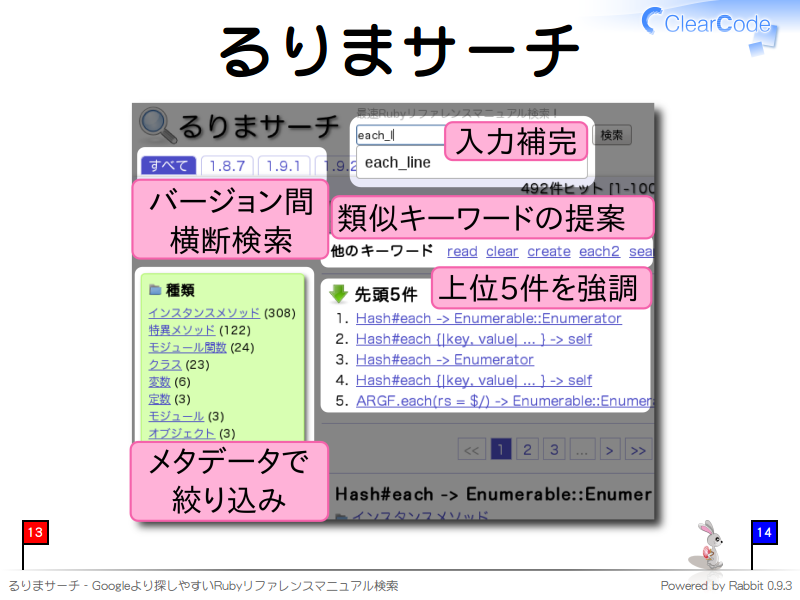Go to pagination page 3
Viewport: 800px width, 600px height.
[x=554, y=449]
